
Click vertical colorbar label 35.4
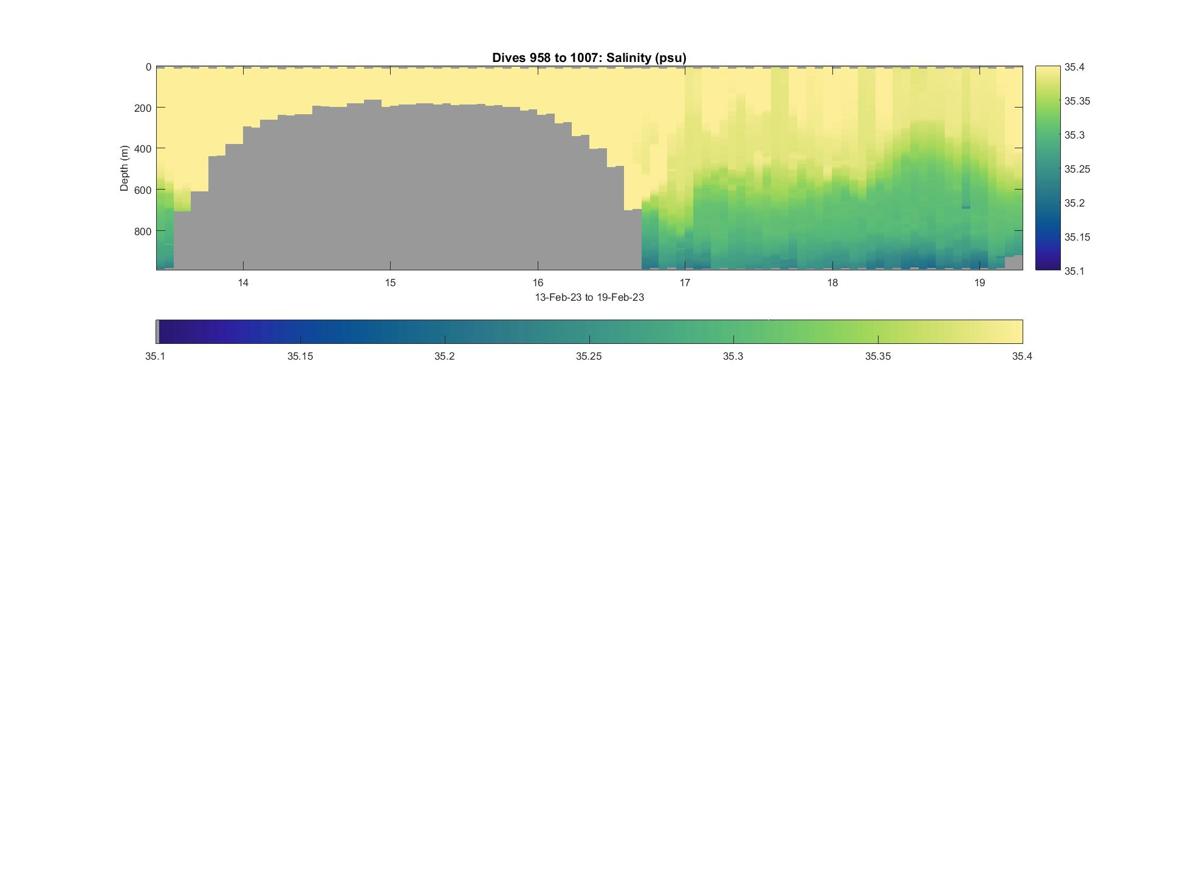(x=1073, y=68)
